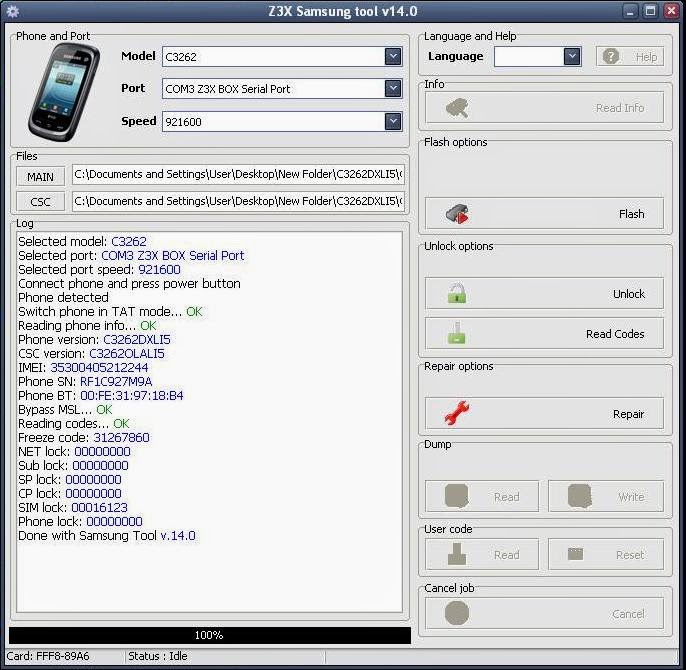Click the green padlock Unlock icon

(x=457, y=293)
